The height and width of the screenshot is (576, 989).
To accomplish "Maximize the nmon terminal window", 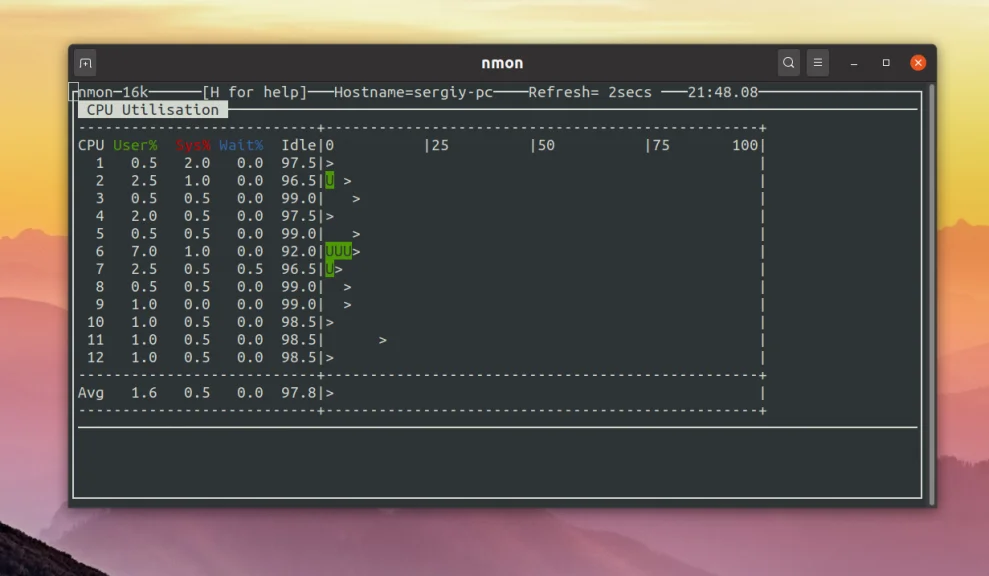I will 886,63.
